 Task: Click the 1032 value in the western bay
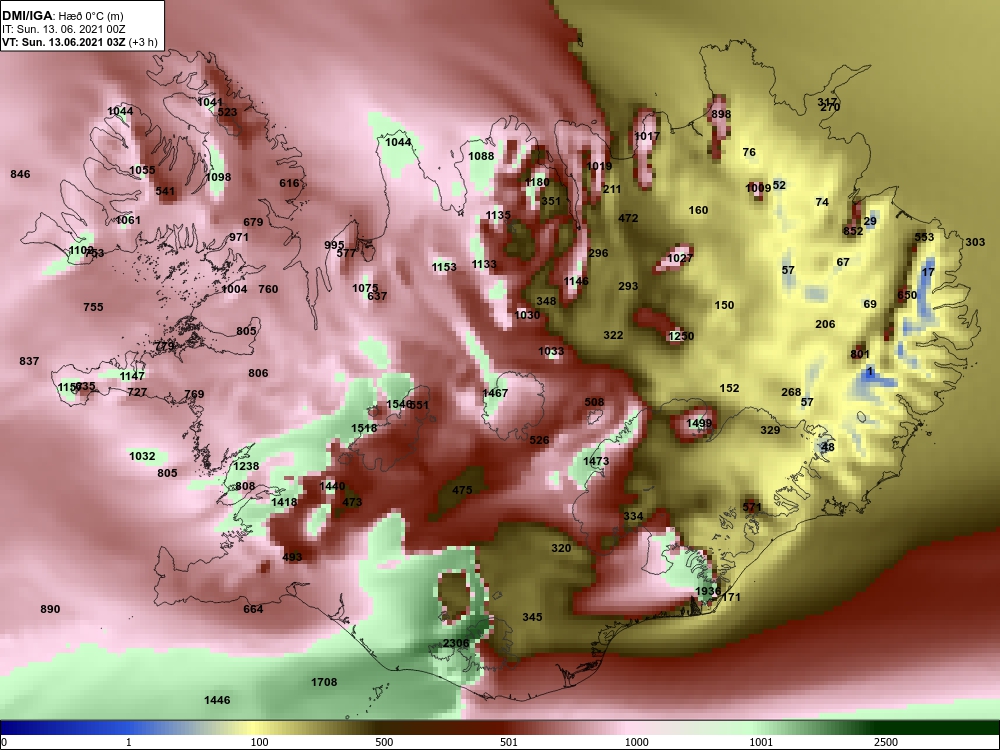pos(142,457)
